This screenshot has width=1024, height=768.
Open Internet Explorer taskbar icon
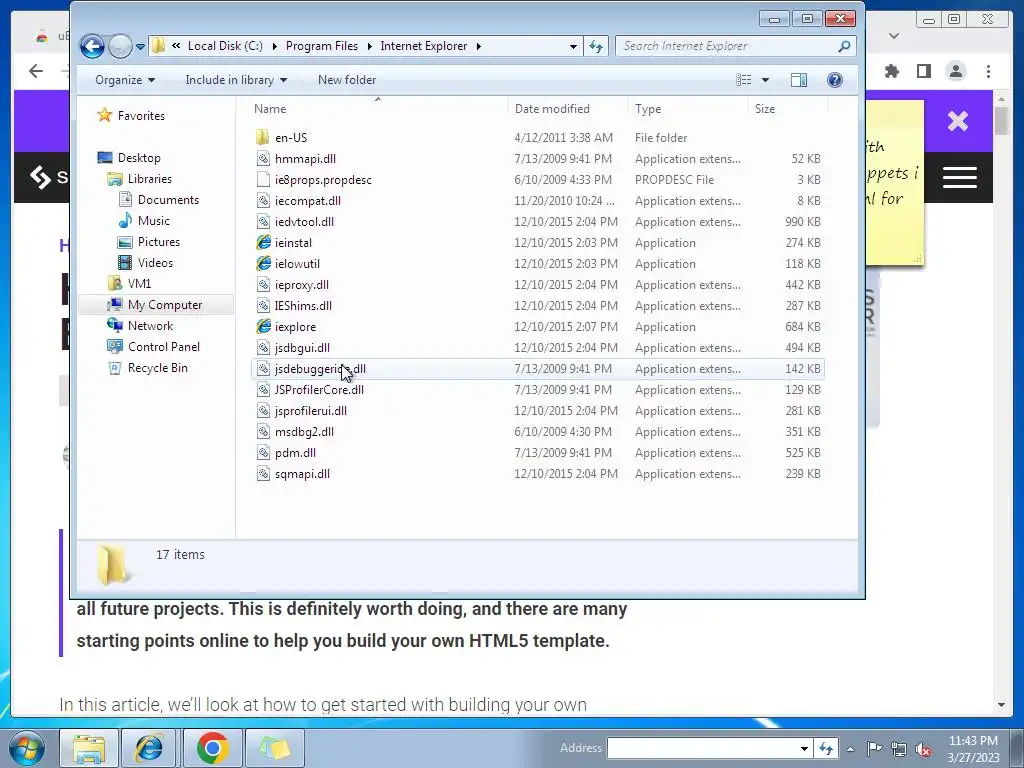[x=149, y=748]
